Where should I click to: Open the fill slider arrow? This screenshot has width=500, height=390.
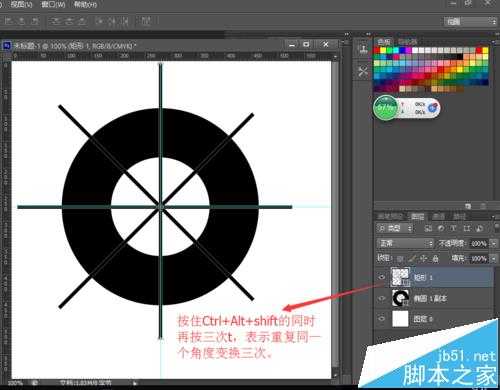click(494, 258)
